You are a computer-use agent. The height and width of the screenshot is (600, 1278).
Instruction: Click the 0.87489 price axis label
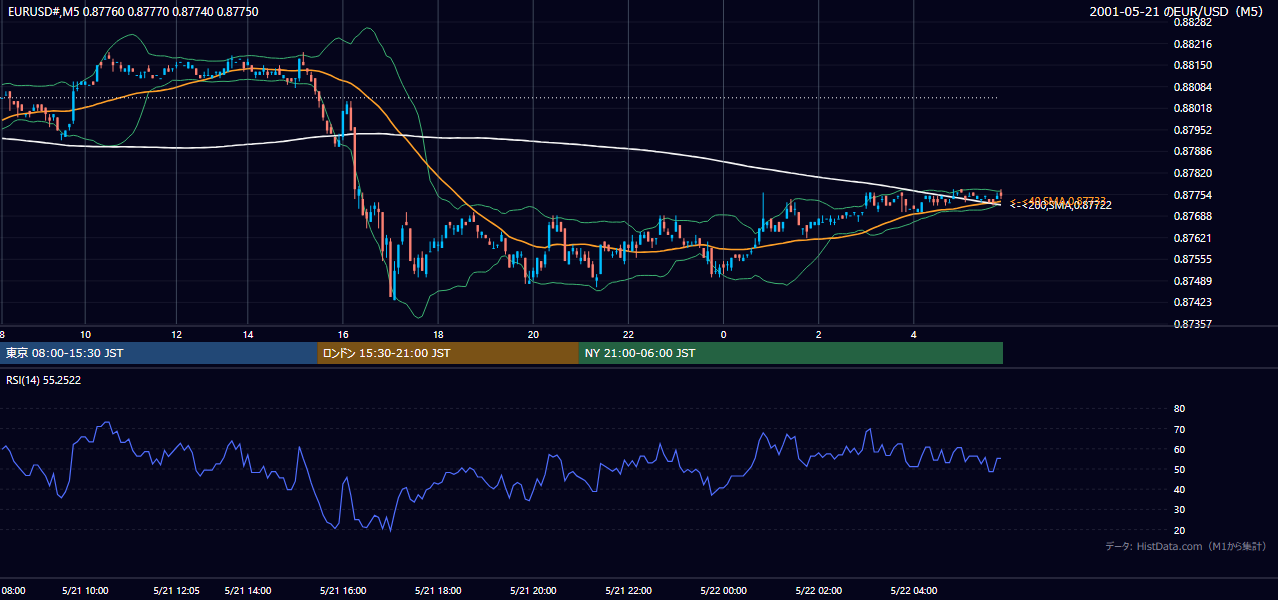pos(1194,281)
